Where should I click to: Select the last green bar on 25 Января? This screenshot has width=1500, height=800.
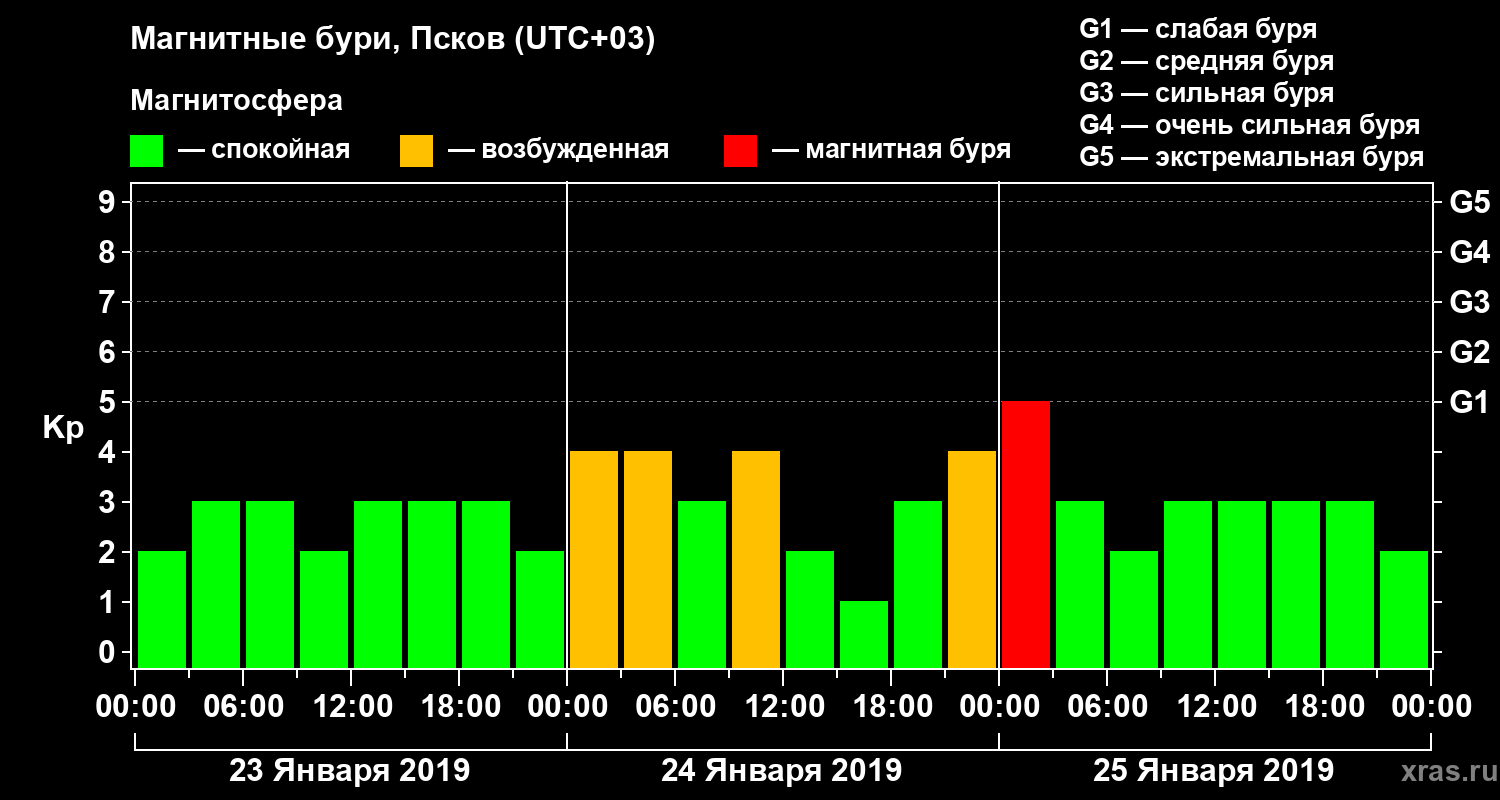click(1404, 609)
